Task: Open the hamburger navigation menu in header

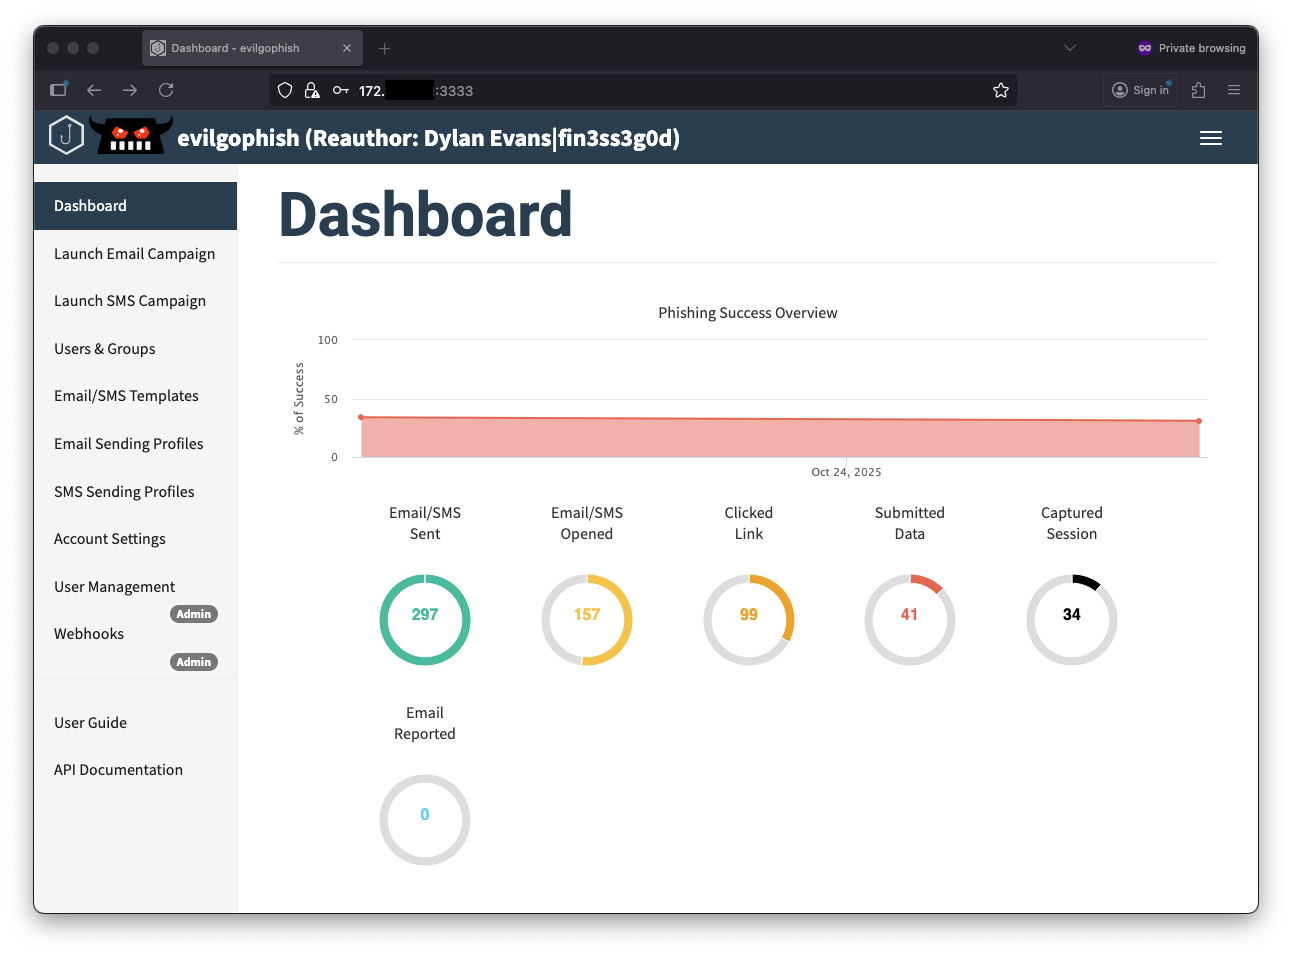Action: pyautogui.click(x=1210, y=138)
